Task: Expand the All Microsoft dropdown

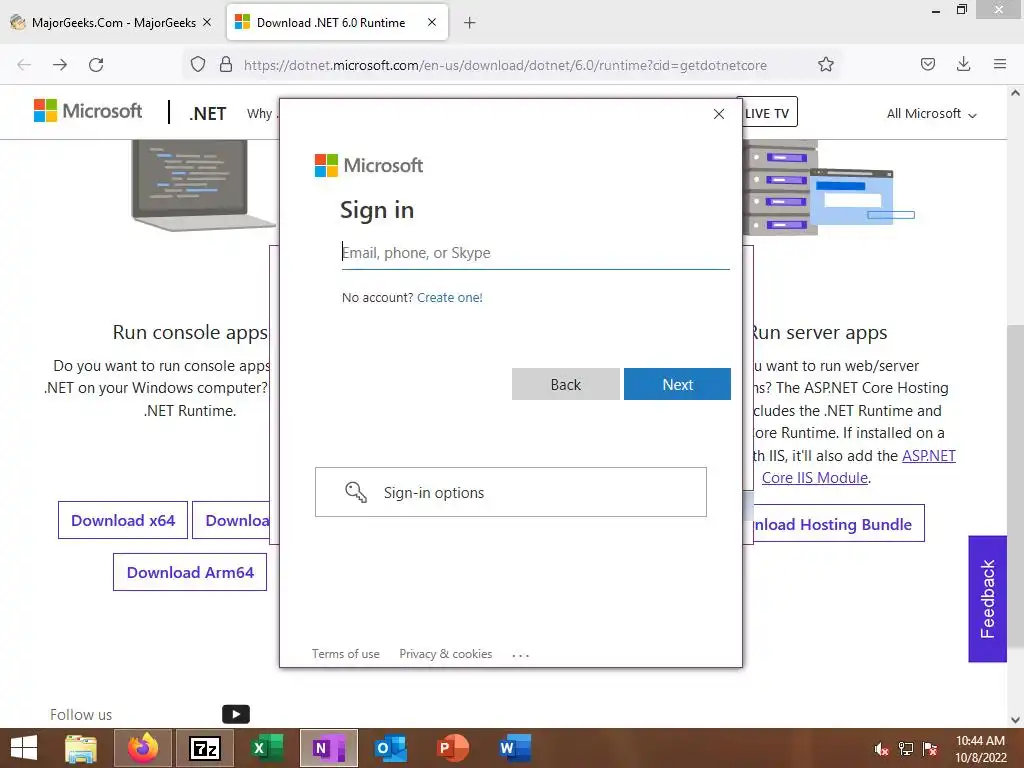Action: (931, 114)
